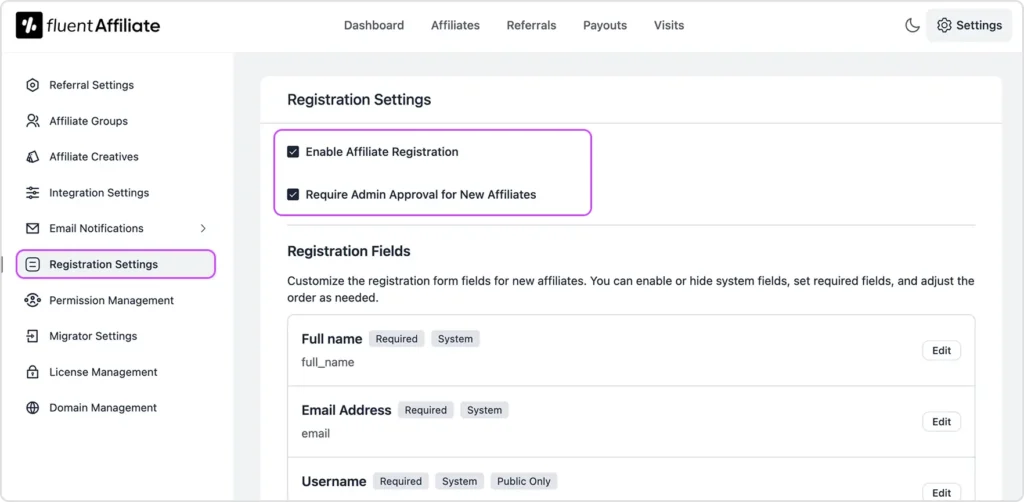Click the Registration Settings form icon
The width and height of the screenshot is (1024, 502).
pyautogui.click(x=33, y=264)
